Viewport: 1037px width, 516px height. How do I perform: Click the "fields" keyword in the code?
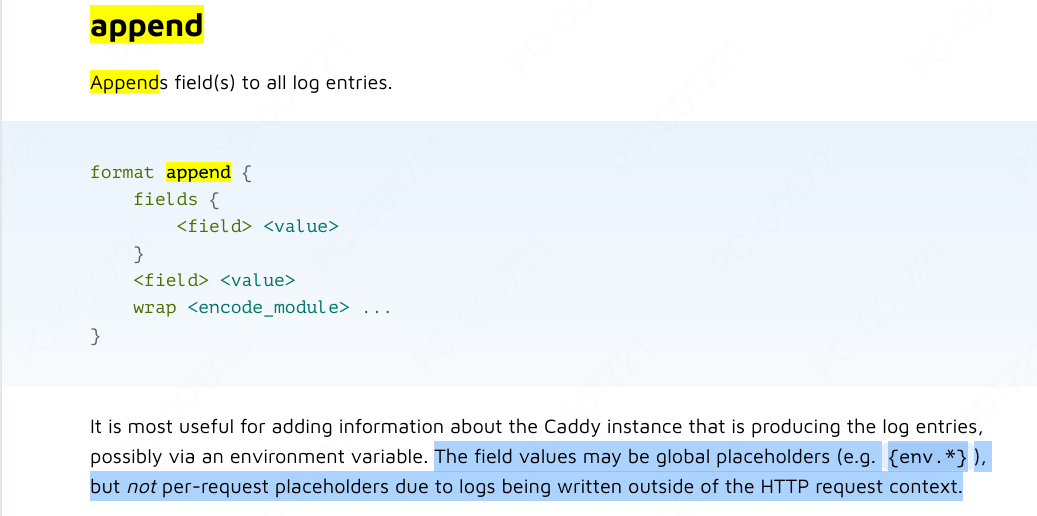(165, 199)
